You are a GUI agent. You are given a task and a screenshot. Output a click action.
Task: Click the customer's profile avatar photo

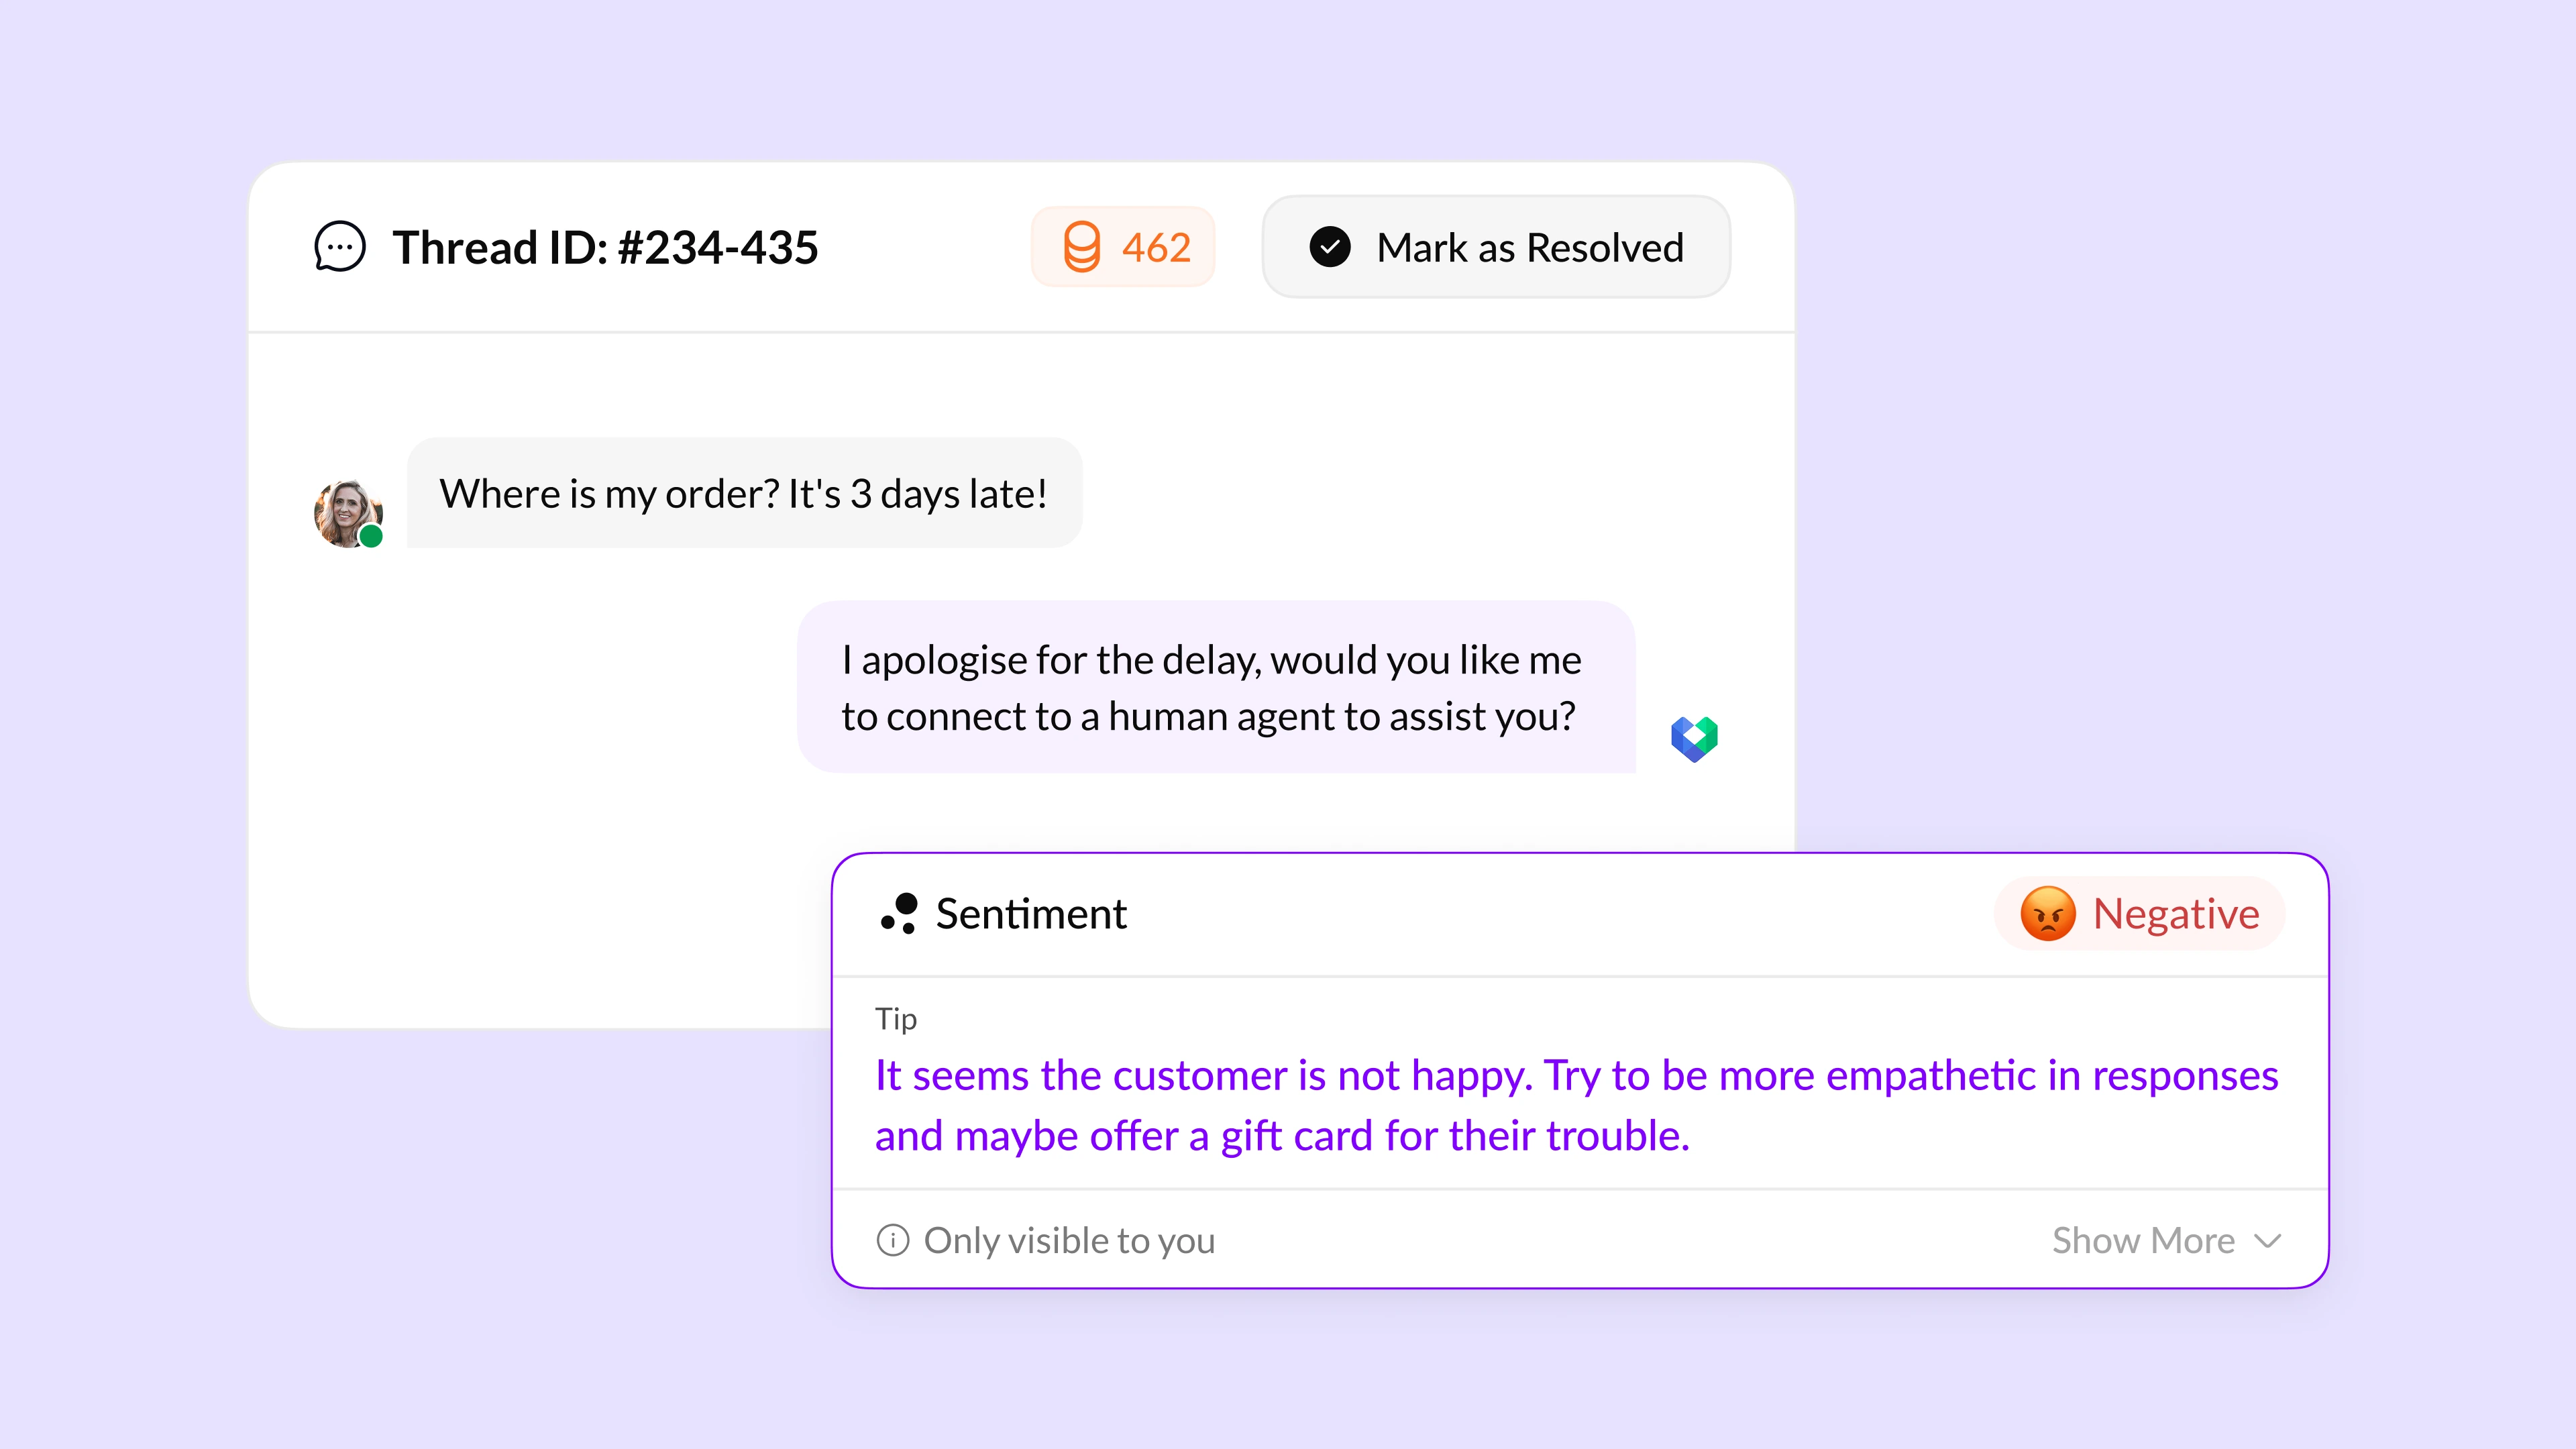click(x=347, y=511)
